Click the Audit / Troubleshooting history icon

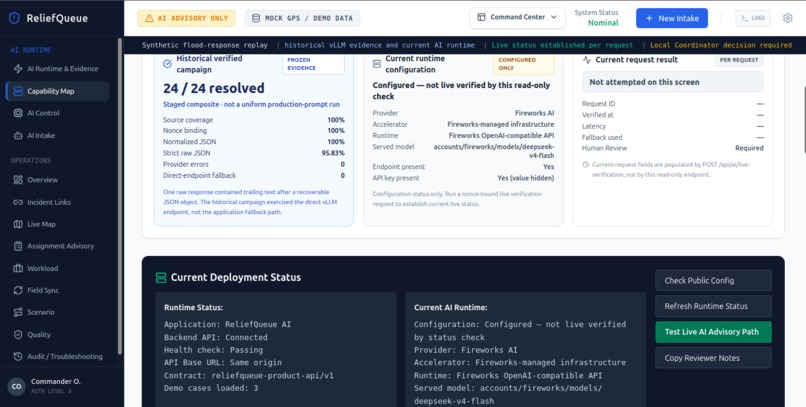(x=18, y=357)
